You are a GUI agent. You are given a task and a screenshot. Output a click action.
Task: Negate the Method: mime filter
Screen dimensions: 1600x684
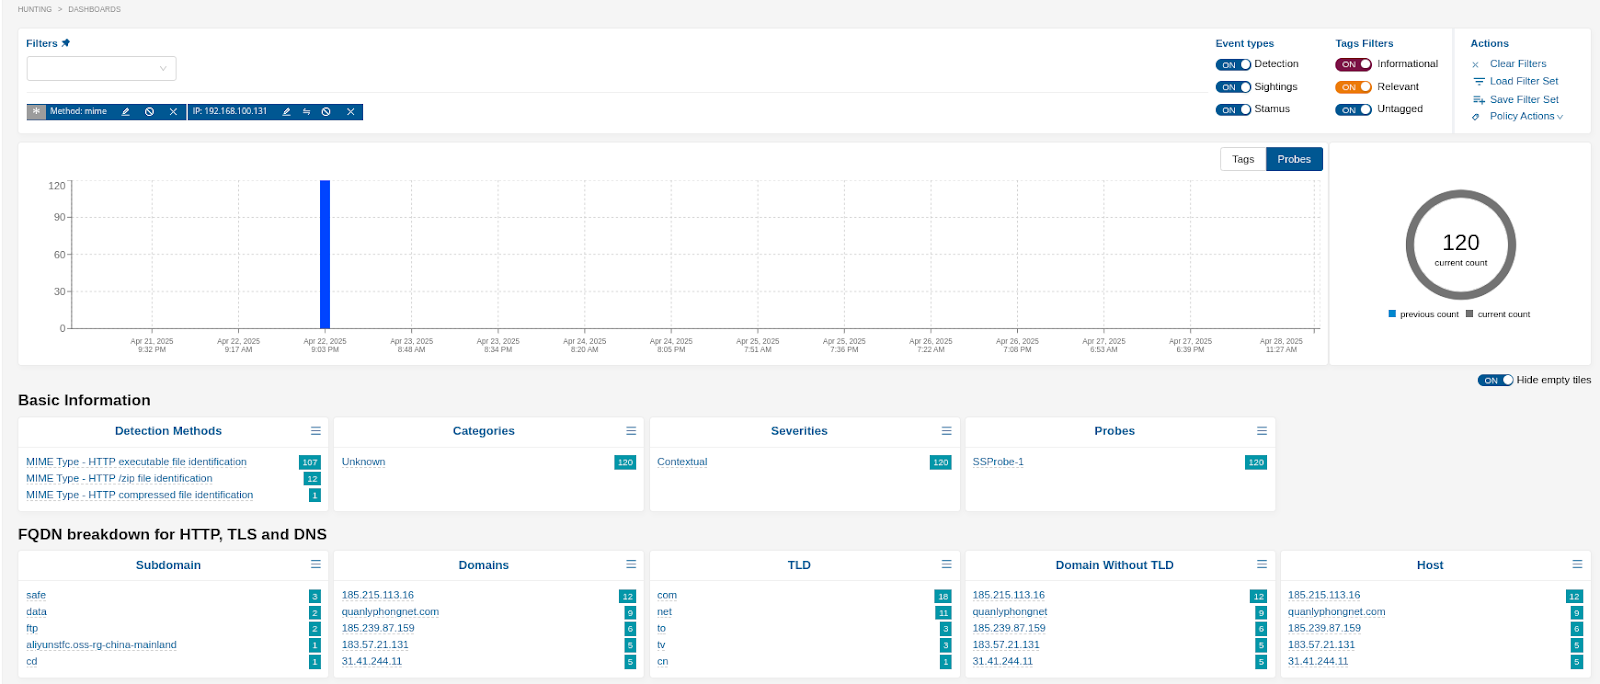click(x=149, y=112)
